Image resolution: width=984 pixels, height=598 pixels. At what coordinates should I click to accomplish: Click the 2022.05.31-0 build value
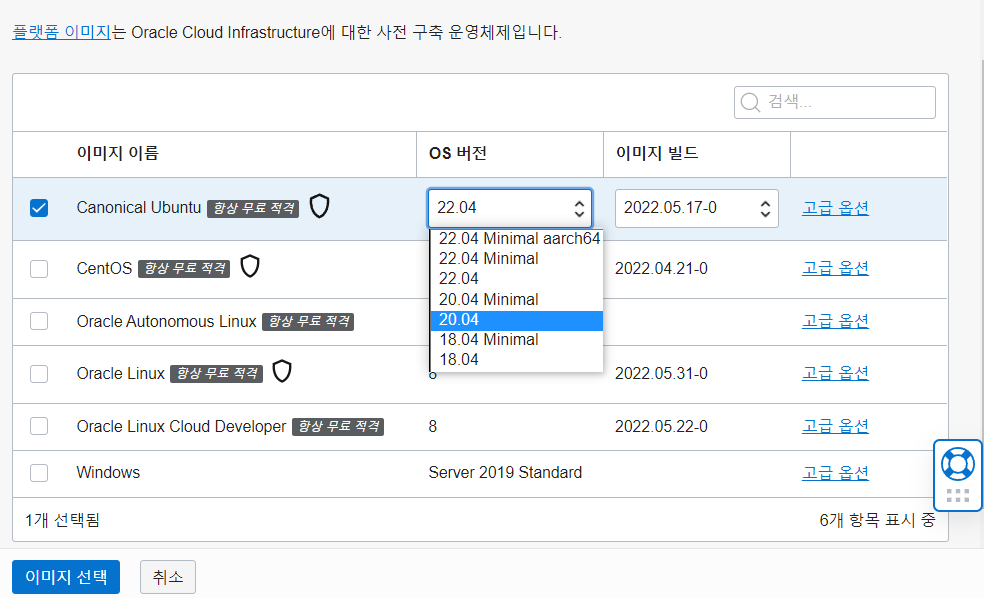[x=661, y=373]
